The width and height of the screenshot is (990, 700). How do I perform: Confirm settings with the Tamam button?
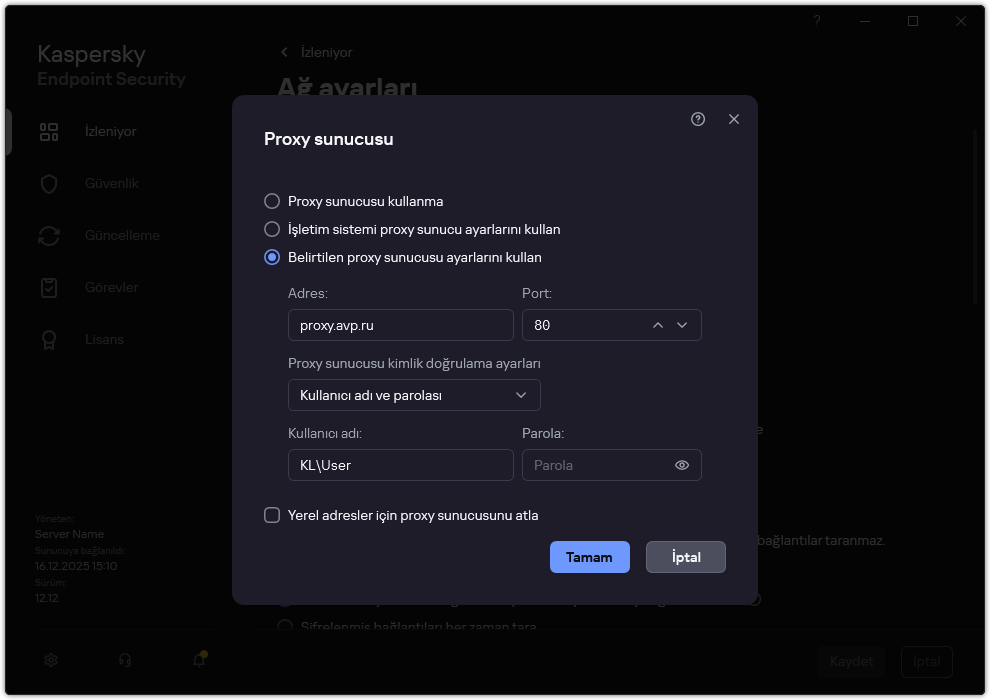pyautogui.click(x=589, y=557)
